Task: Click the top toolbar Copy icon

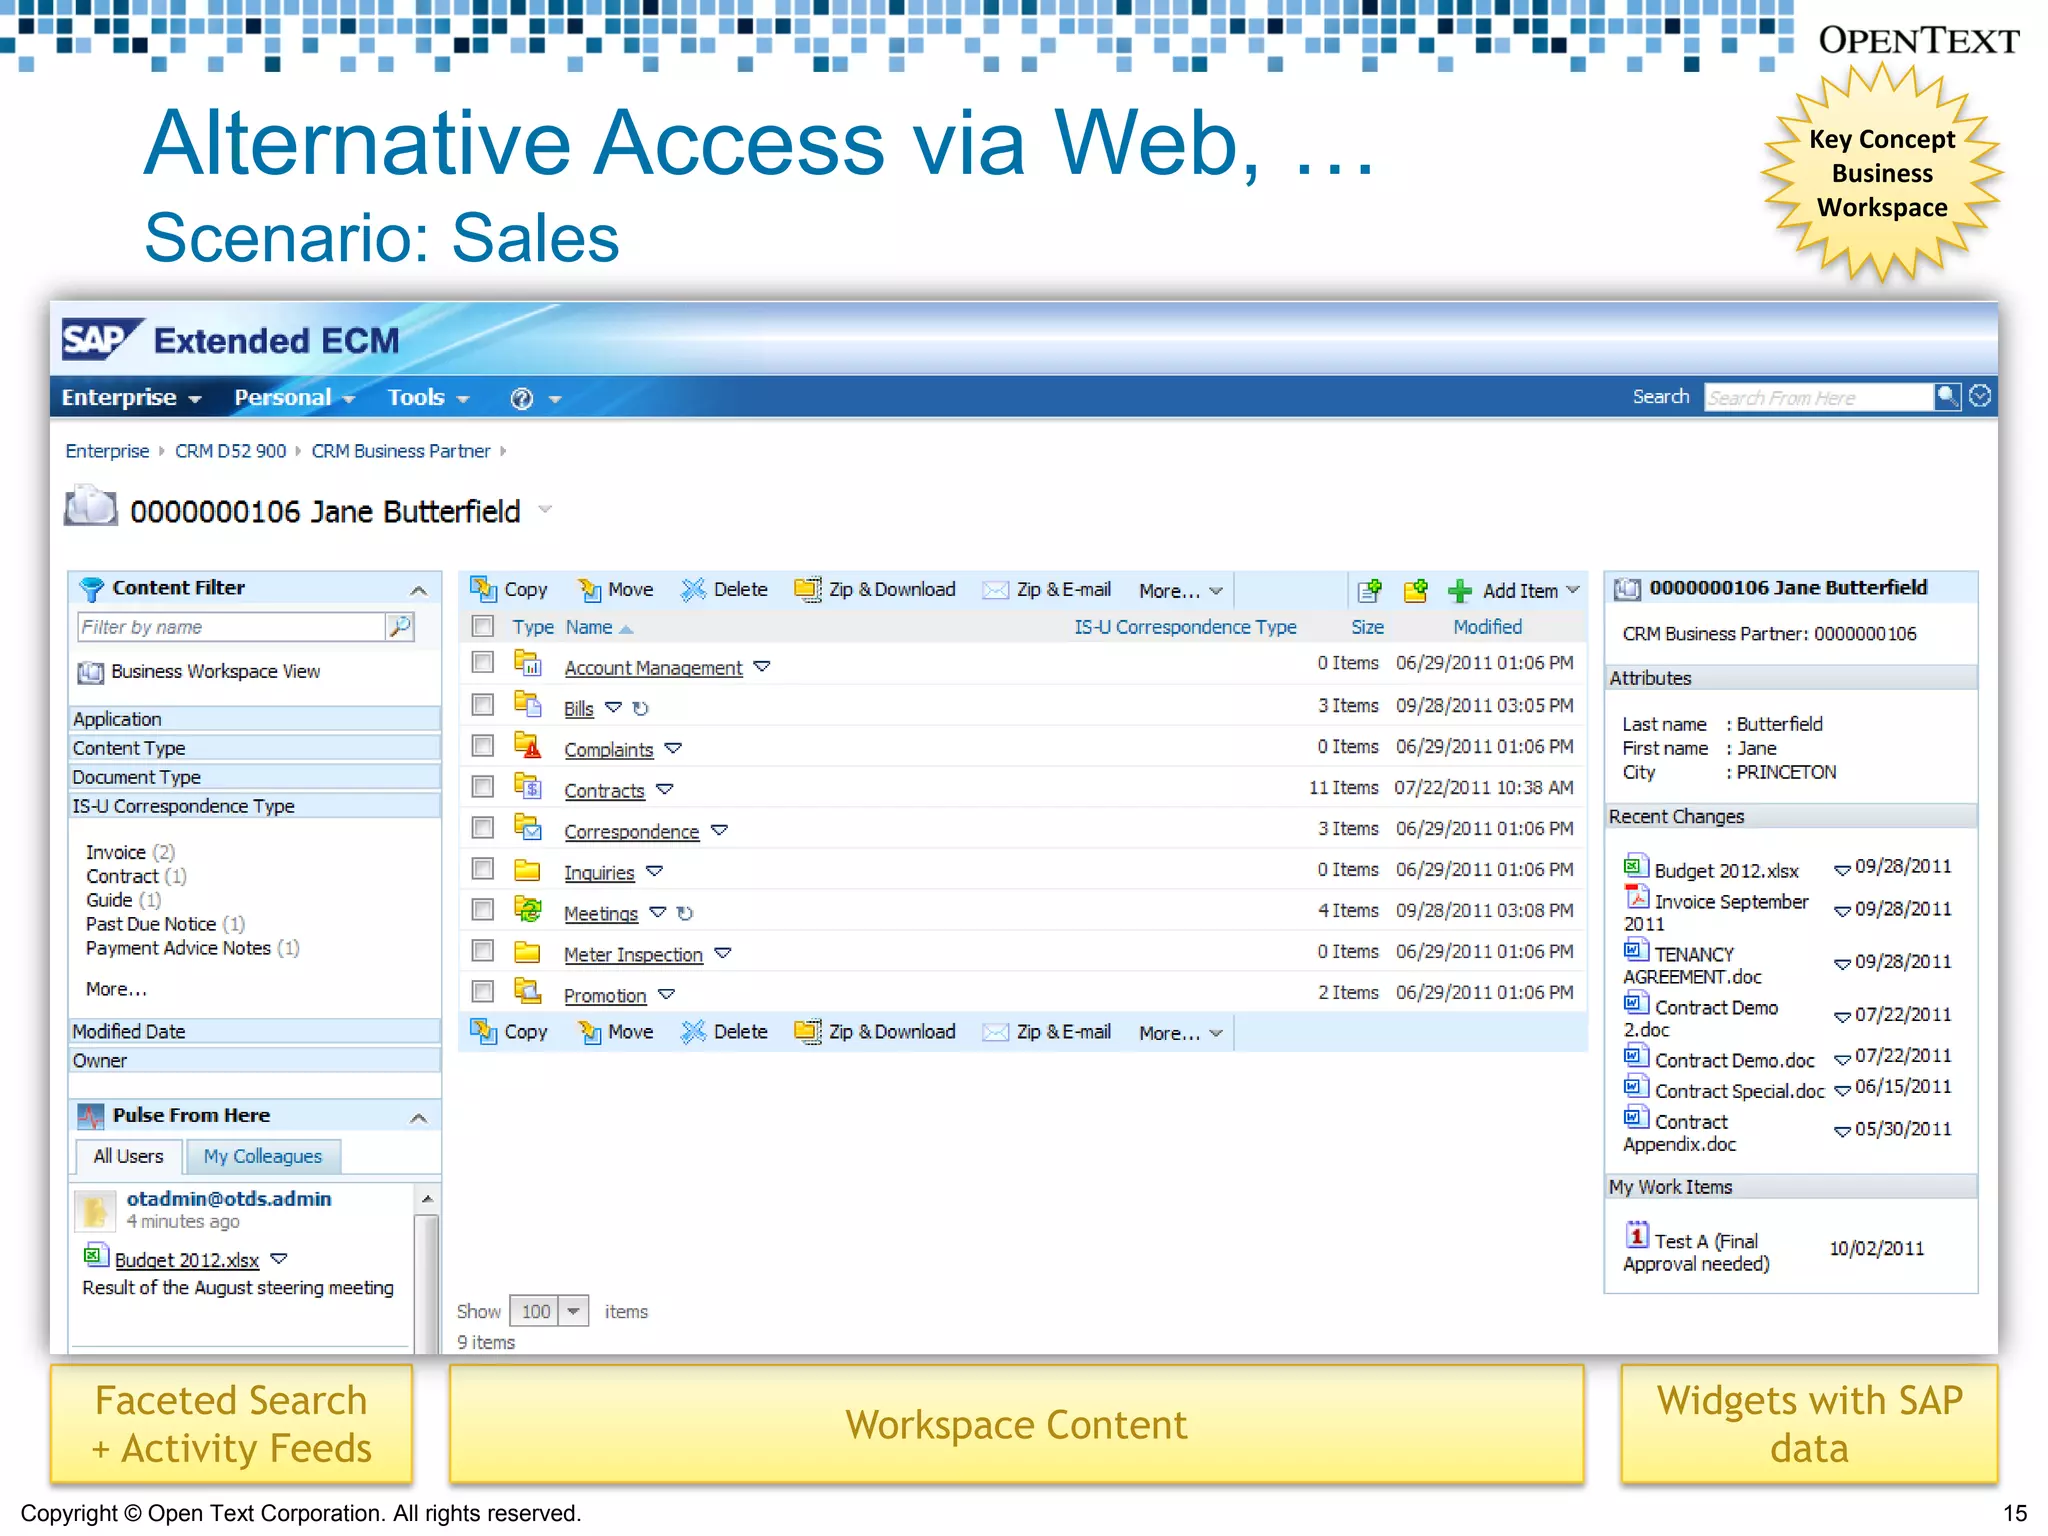Action: (x=484, y=589)
